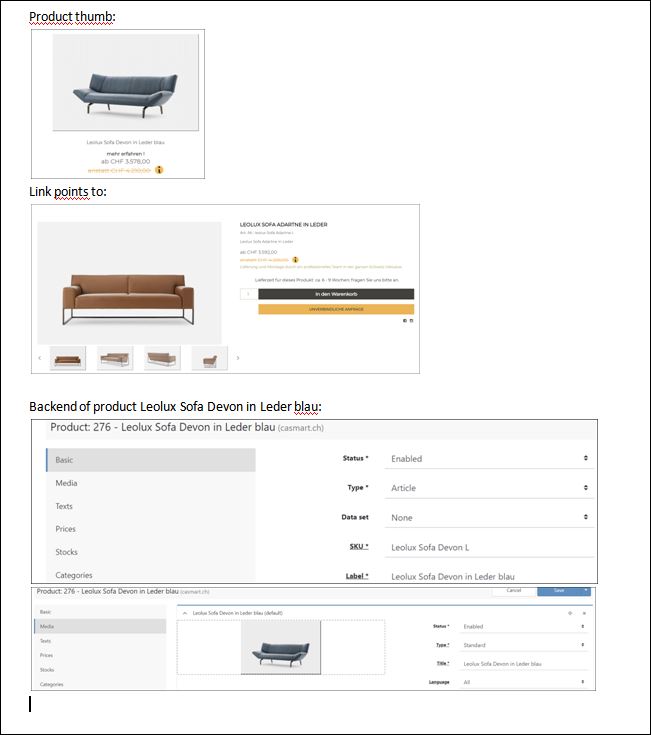Select the Prices tab in the lower media panel
The height and width of the screenshot is (735, 651).
point(100,655)
